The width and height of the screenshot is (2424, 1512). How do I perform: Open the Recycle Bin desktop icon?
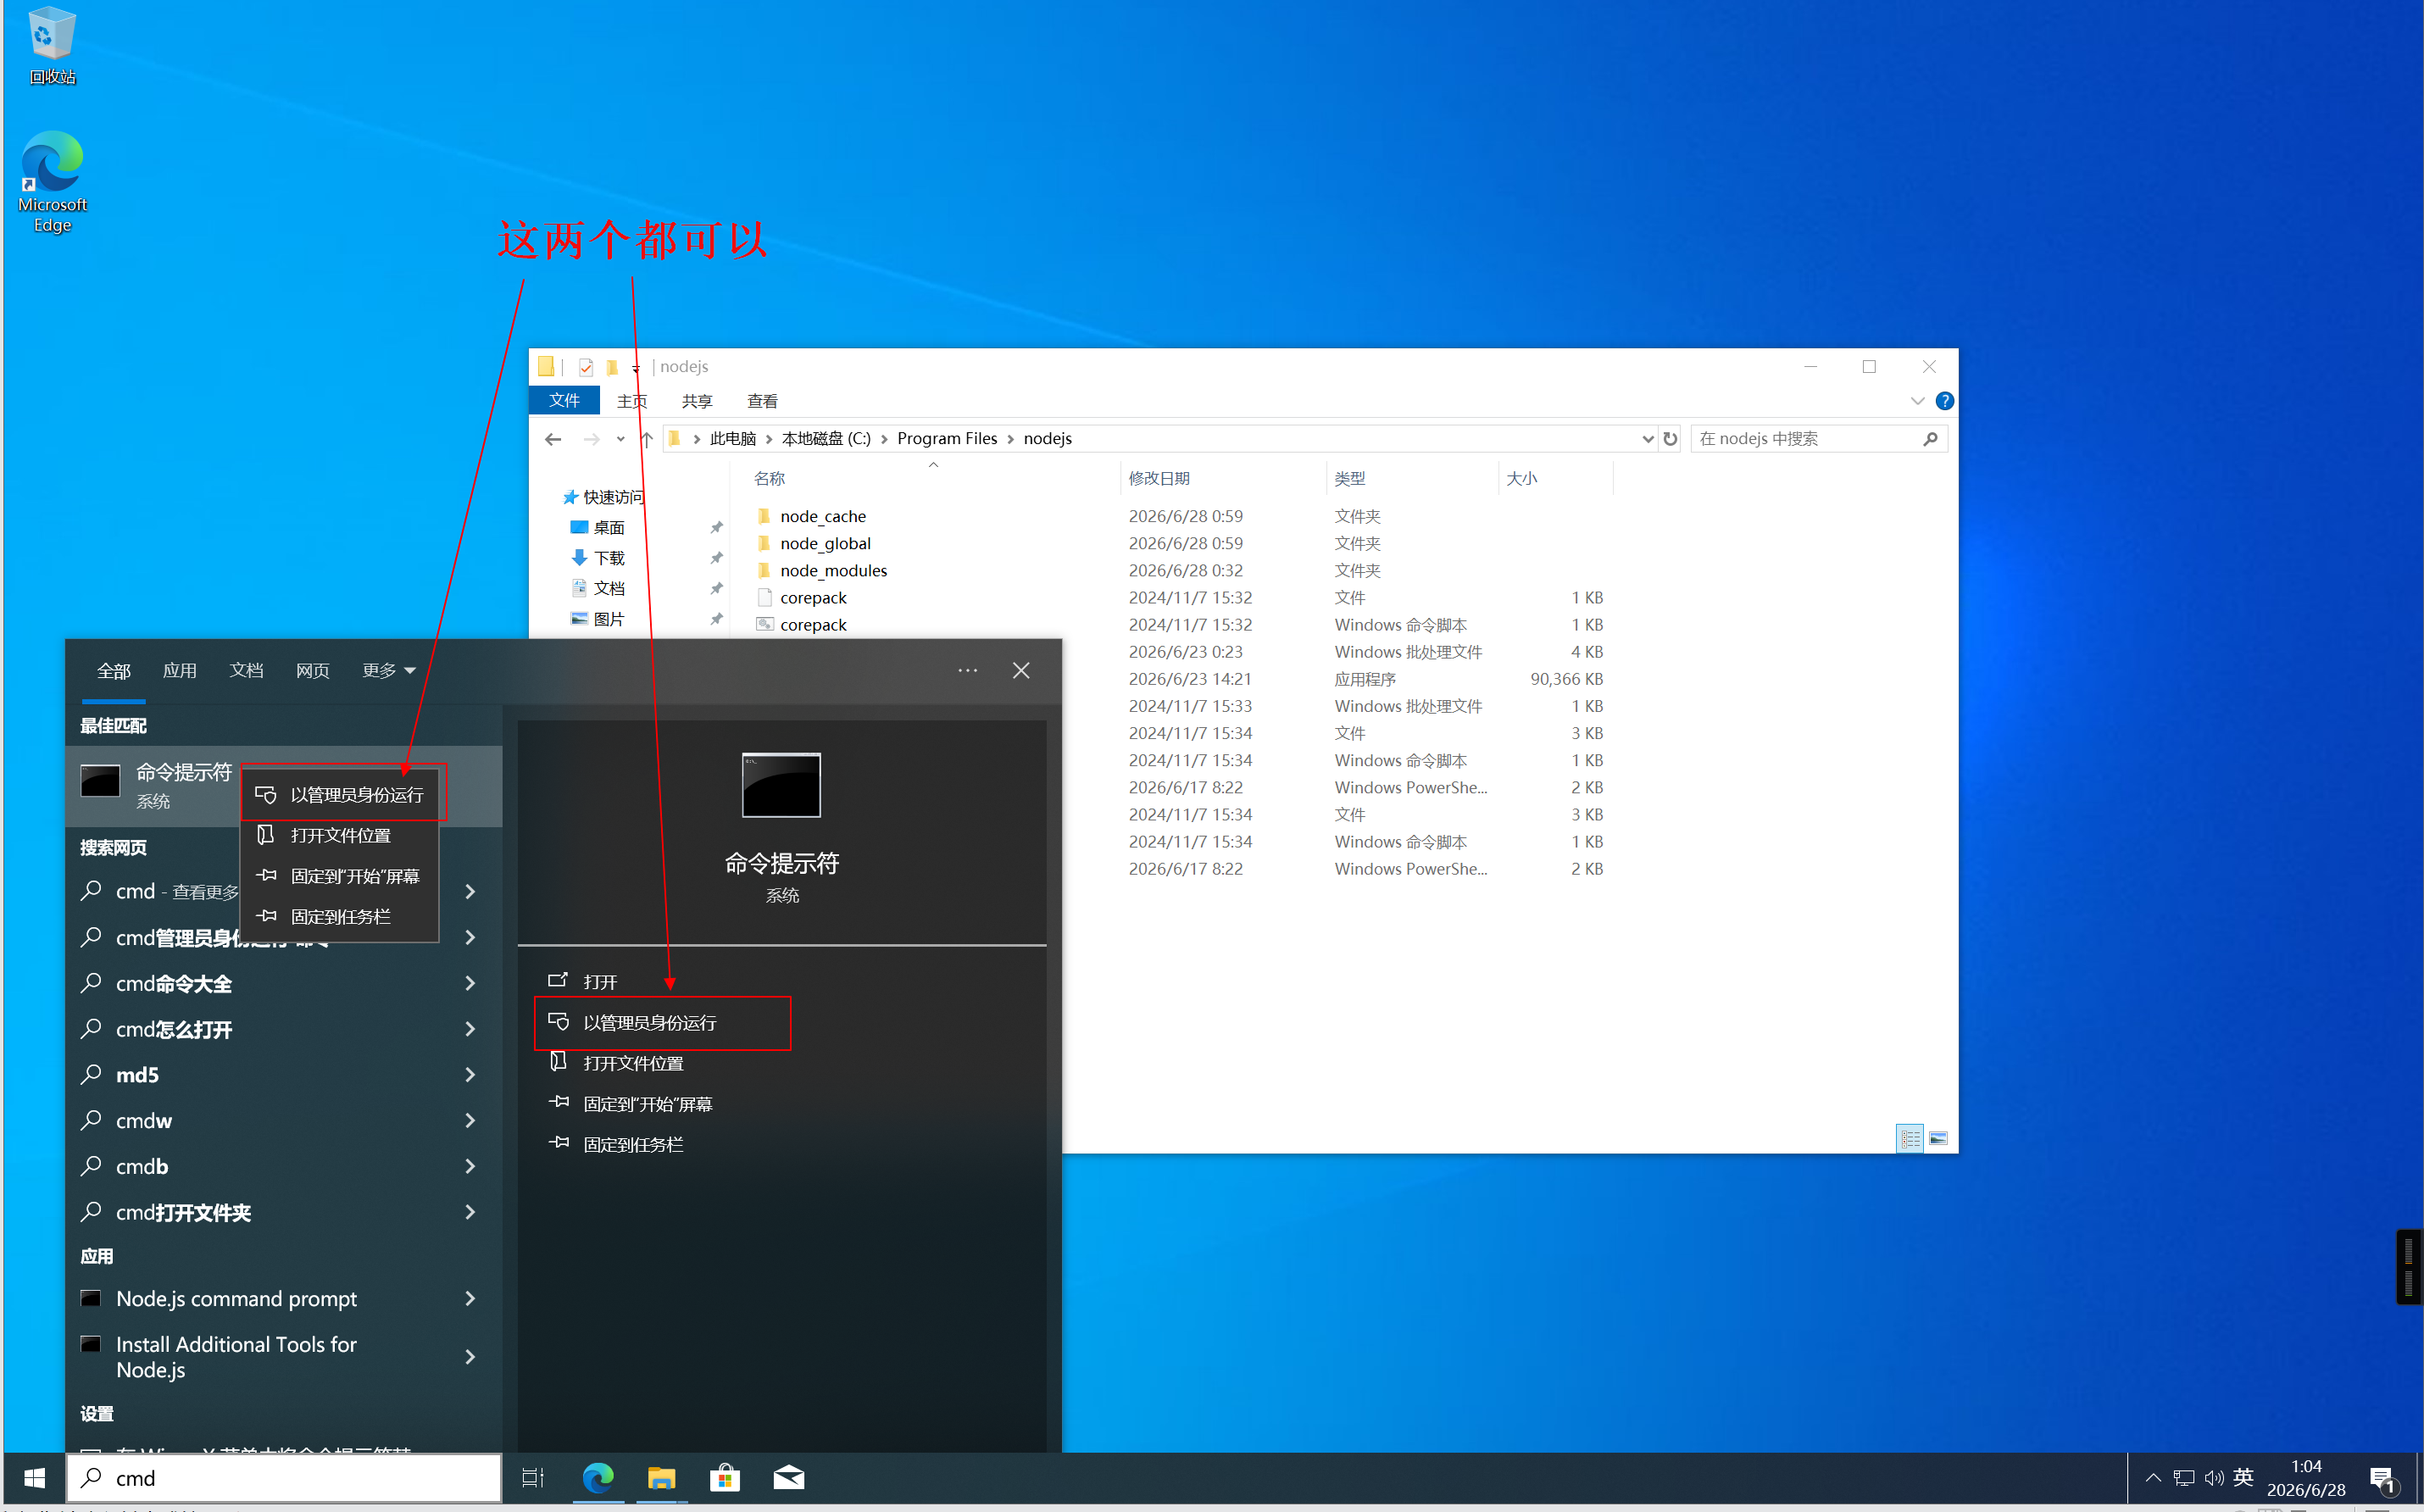(52, 45)
